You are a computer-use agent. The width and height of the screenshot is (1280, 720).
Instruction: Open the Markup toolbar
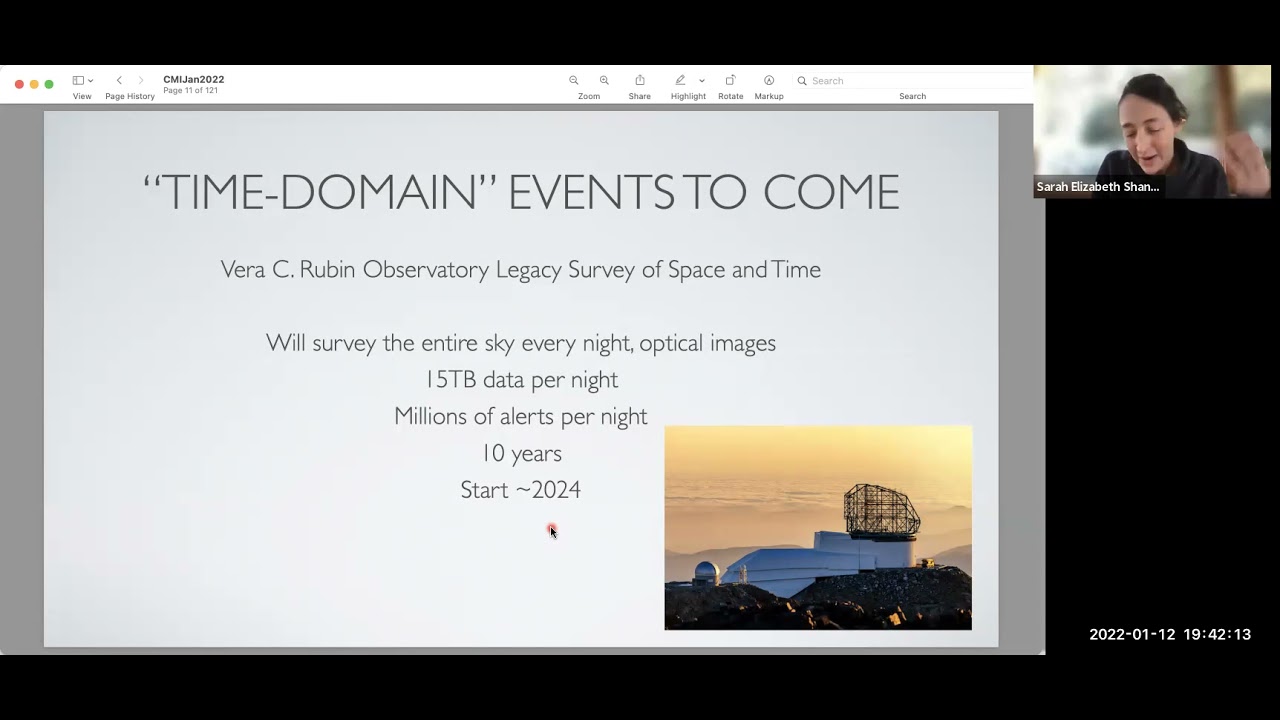coord(769,81)
